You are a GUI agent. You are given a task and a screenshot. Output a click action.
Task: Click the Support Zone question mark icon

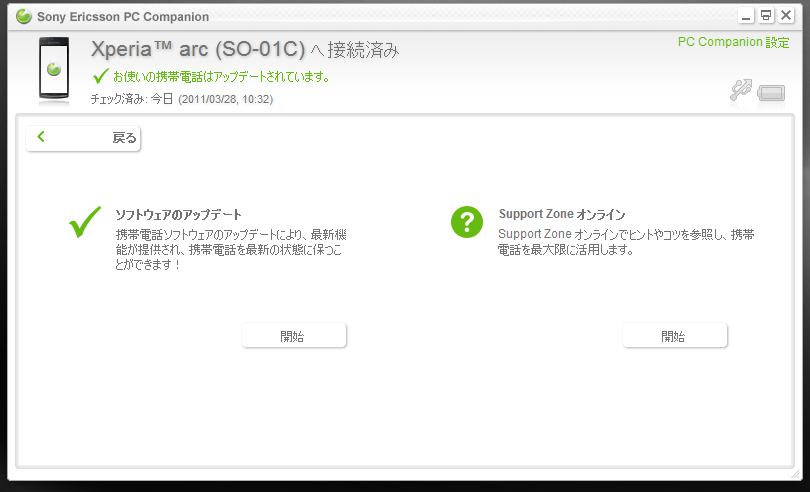pyautogui.click(x=466, y=222)
